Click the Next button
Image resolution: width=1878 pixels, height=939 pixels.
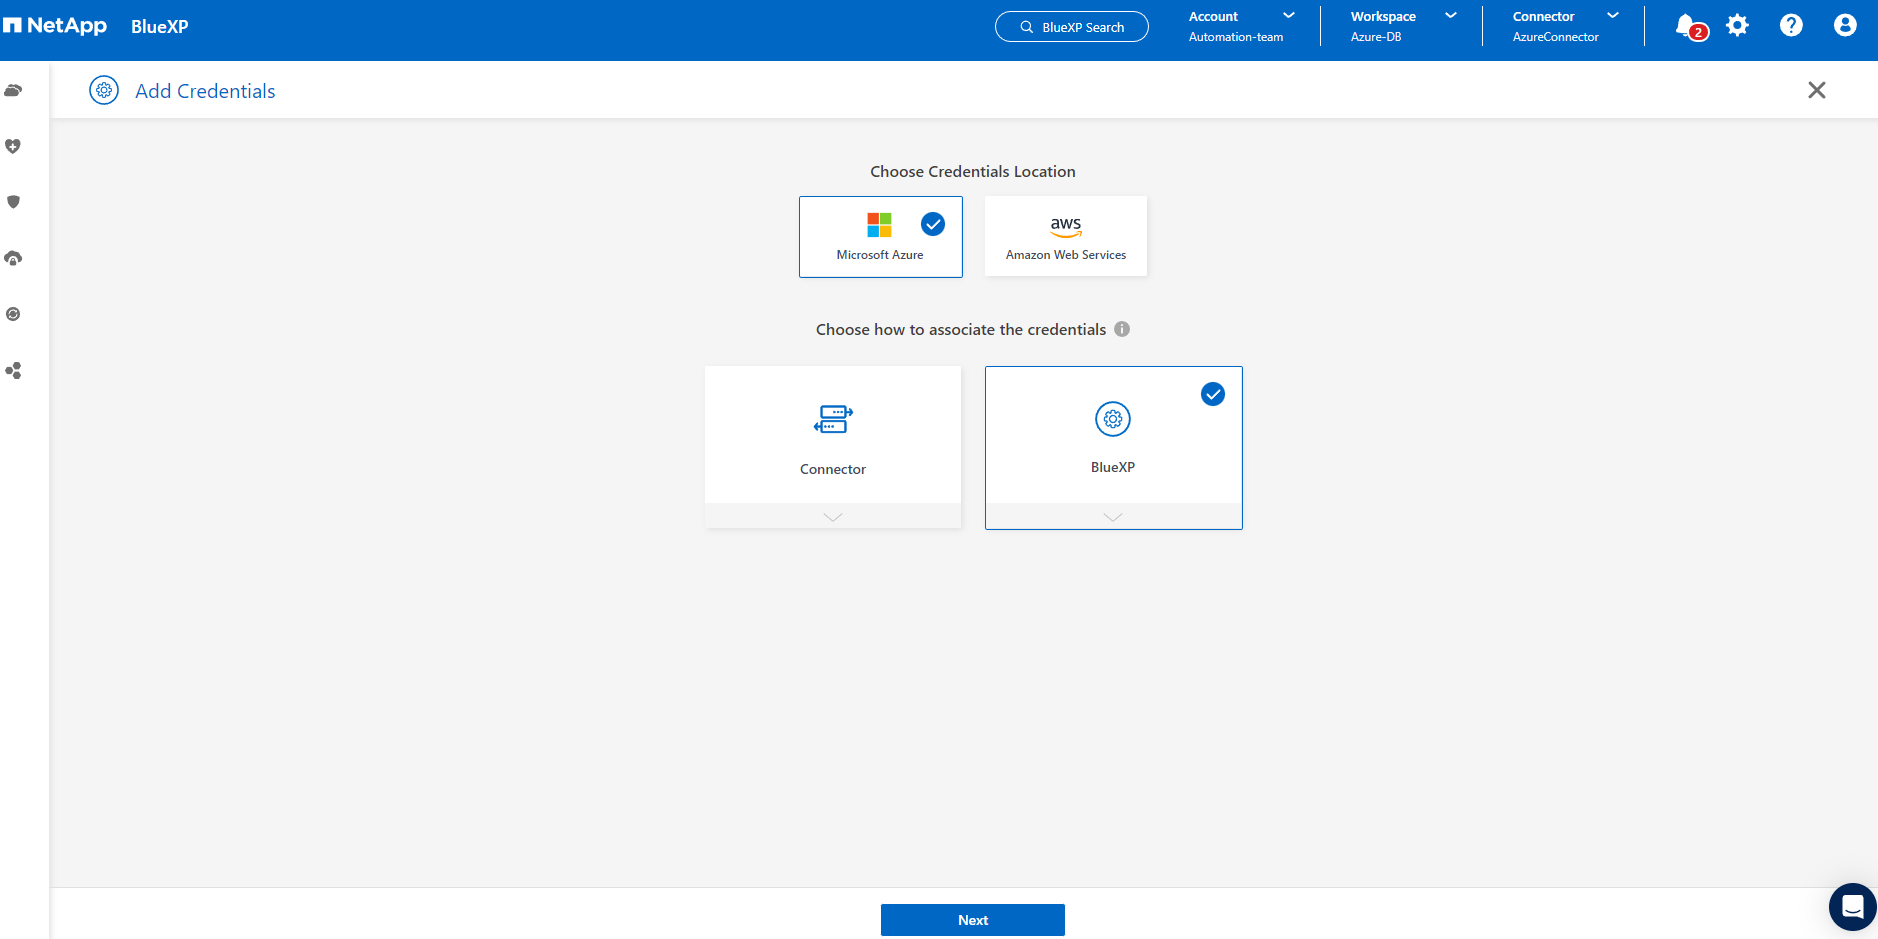[x=973, y=920]
